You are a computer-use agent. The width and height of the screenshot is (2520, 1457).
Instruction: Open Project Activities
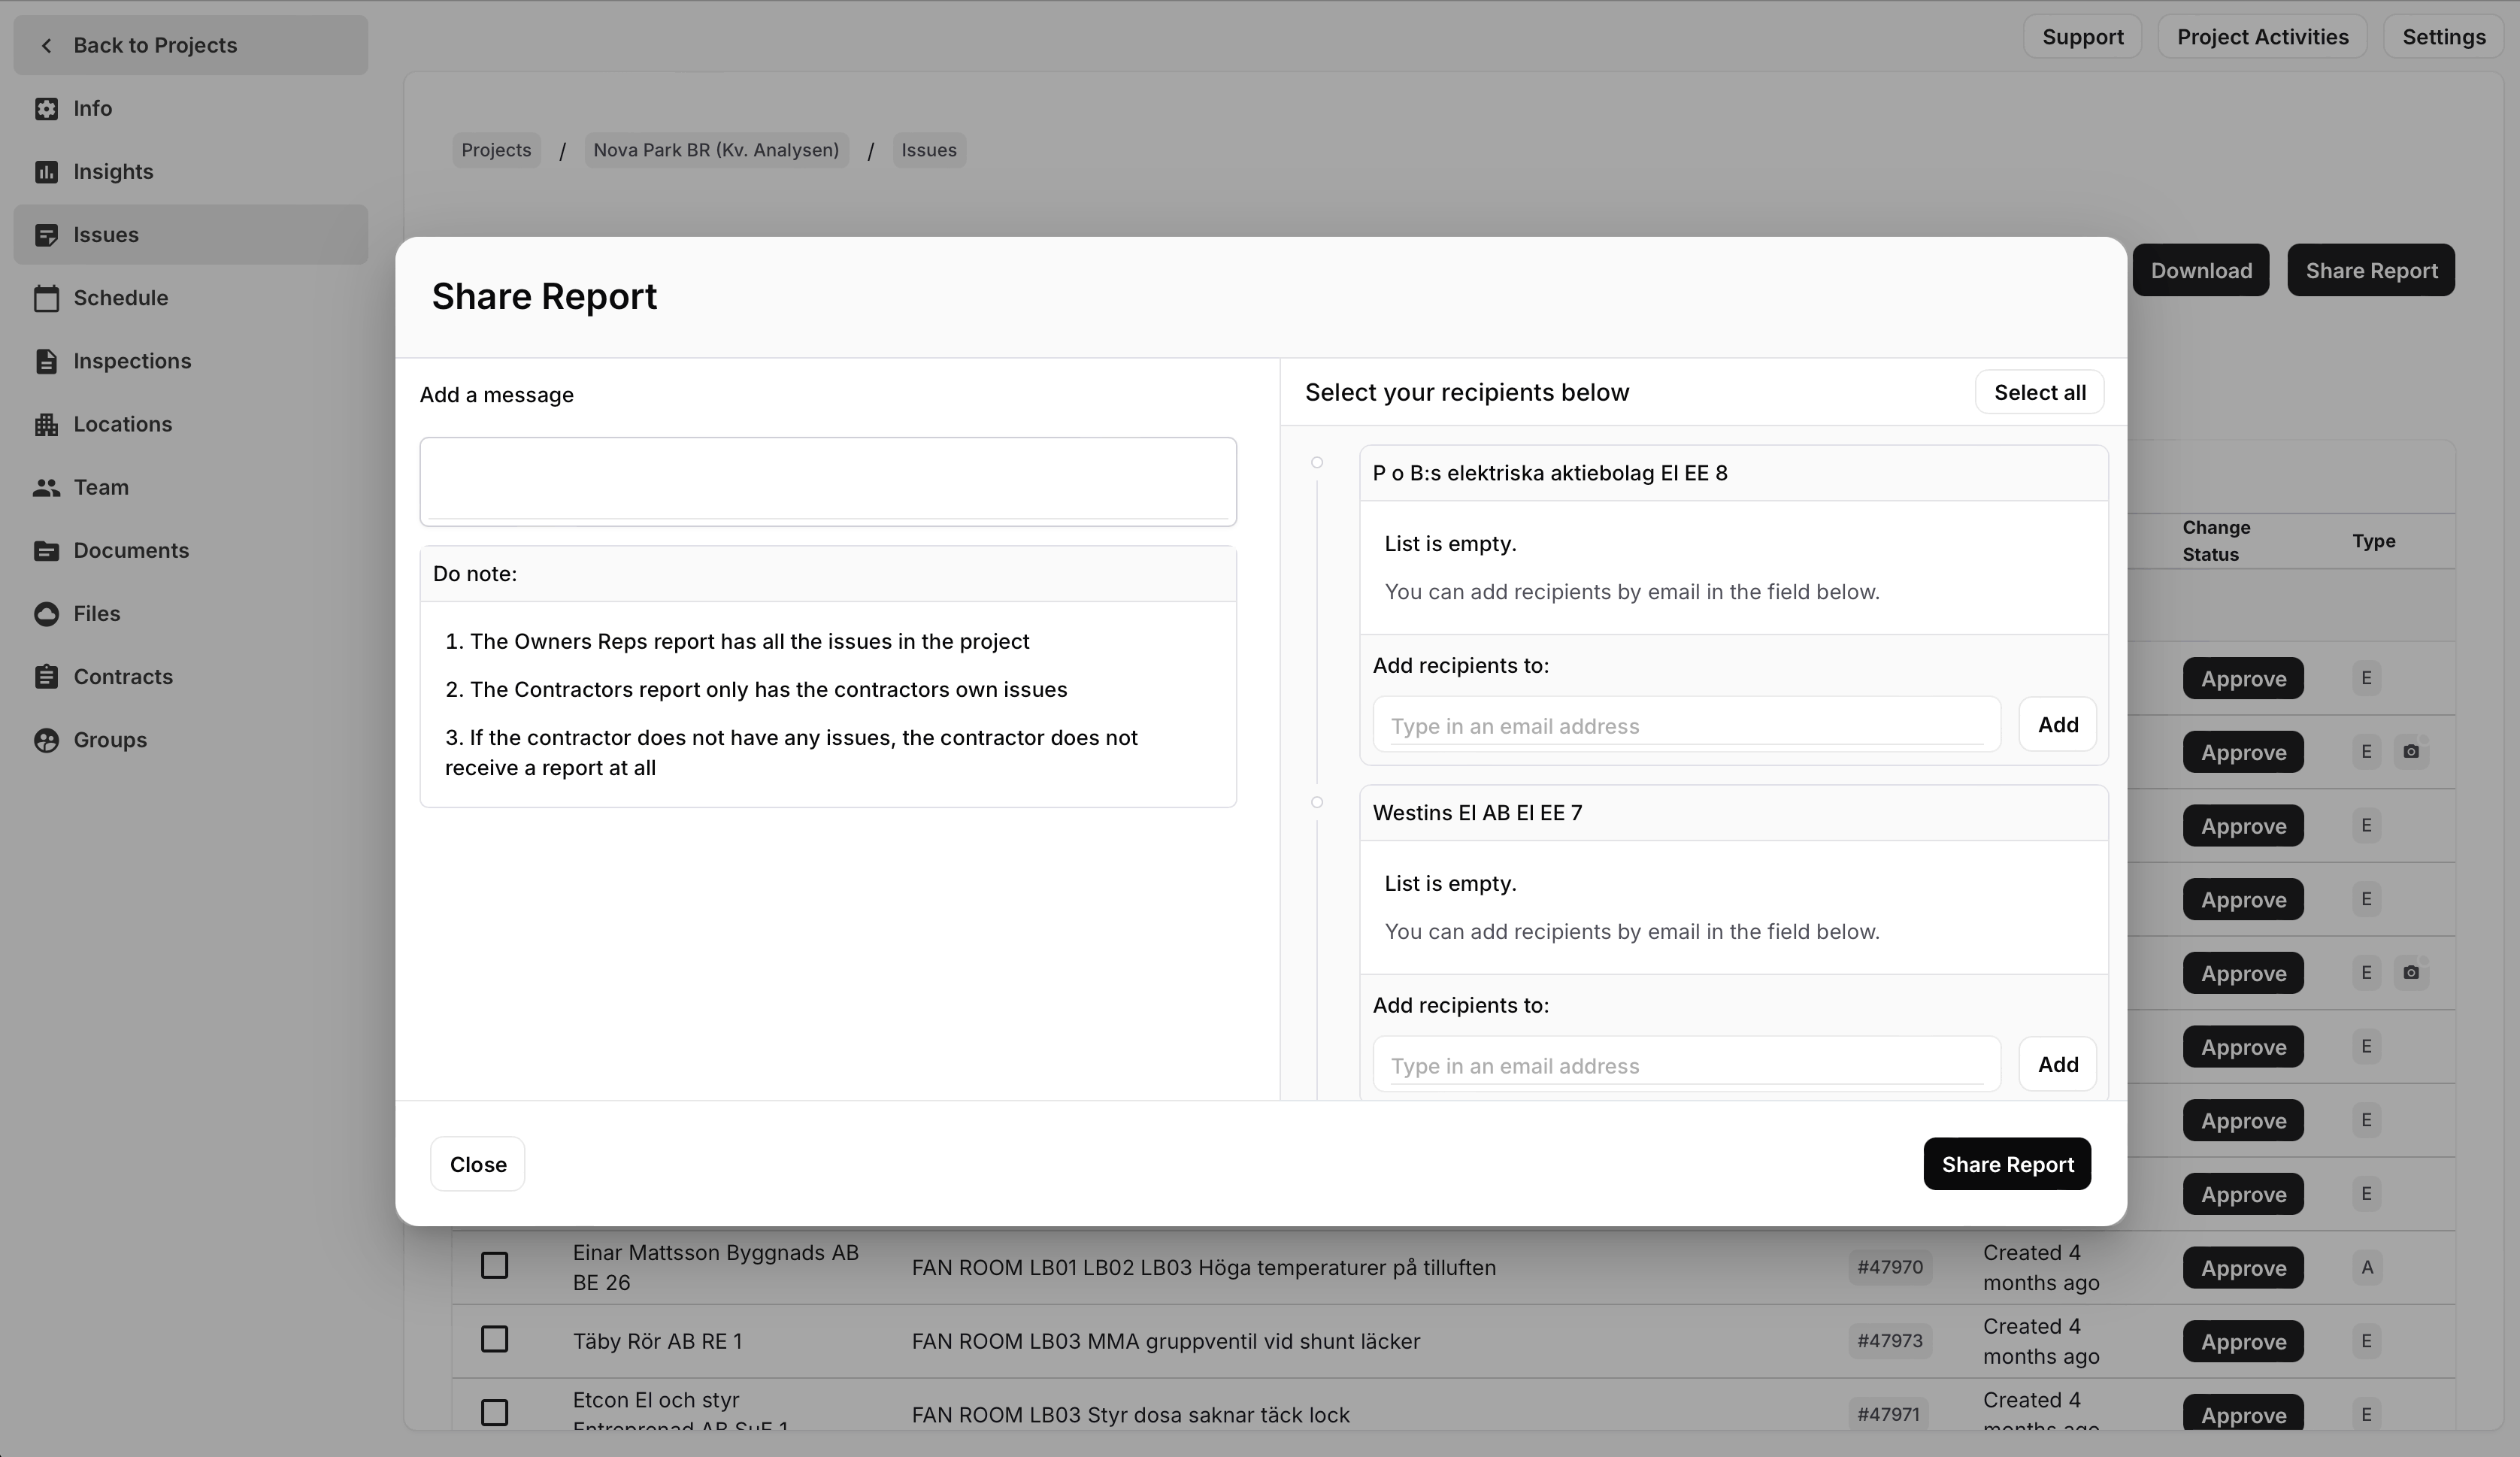tap(2262, 36)
